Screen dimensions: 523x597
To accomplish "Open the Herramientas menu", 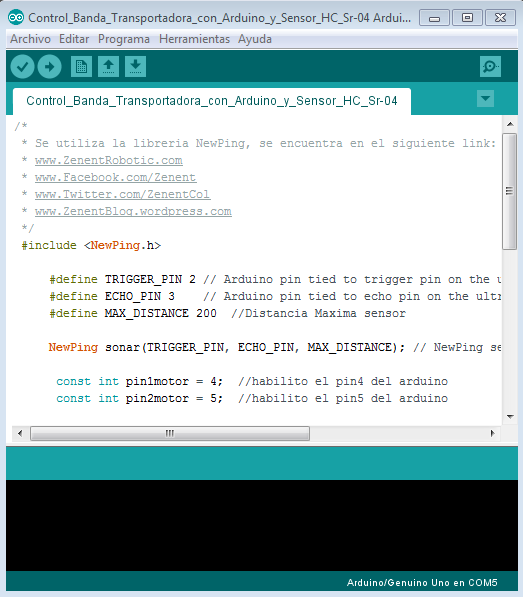I will pyautogui.click(x=195, y=39).
